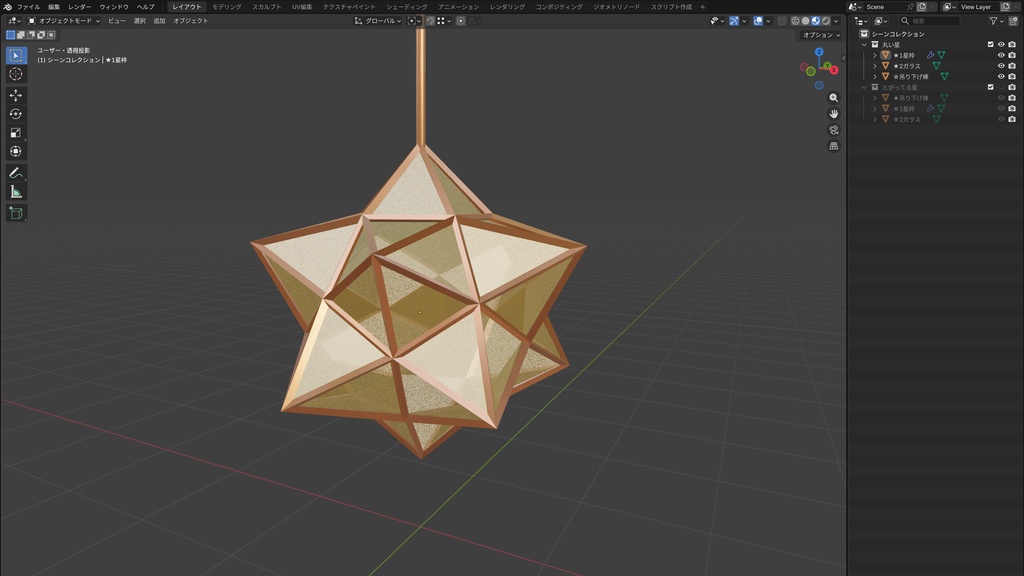The height and width of the screenshot is (576, 1024).
Task: Select the Move tool
Action: pyautogui.click(x=16, y=95)
